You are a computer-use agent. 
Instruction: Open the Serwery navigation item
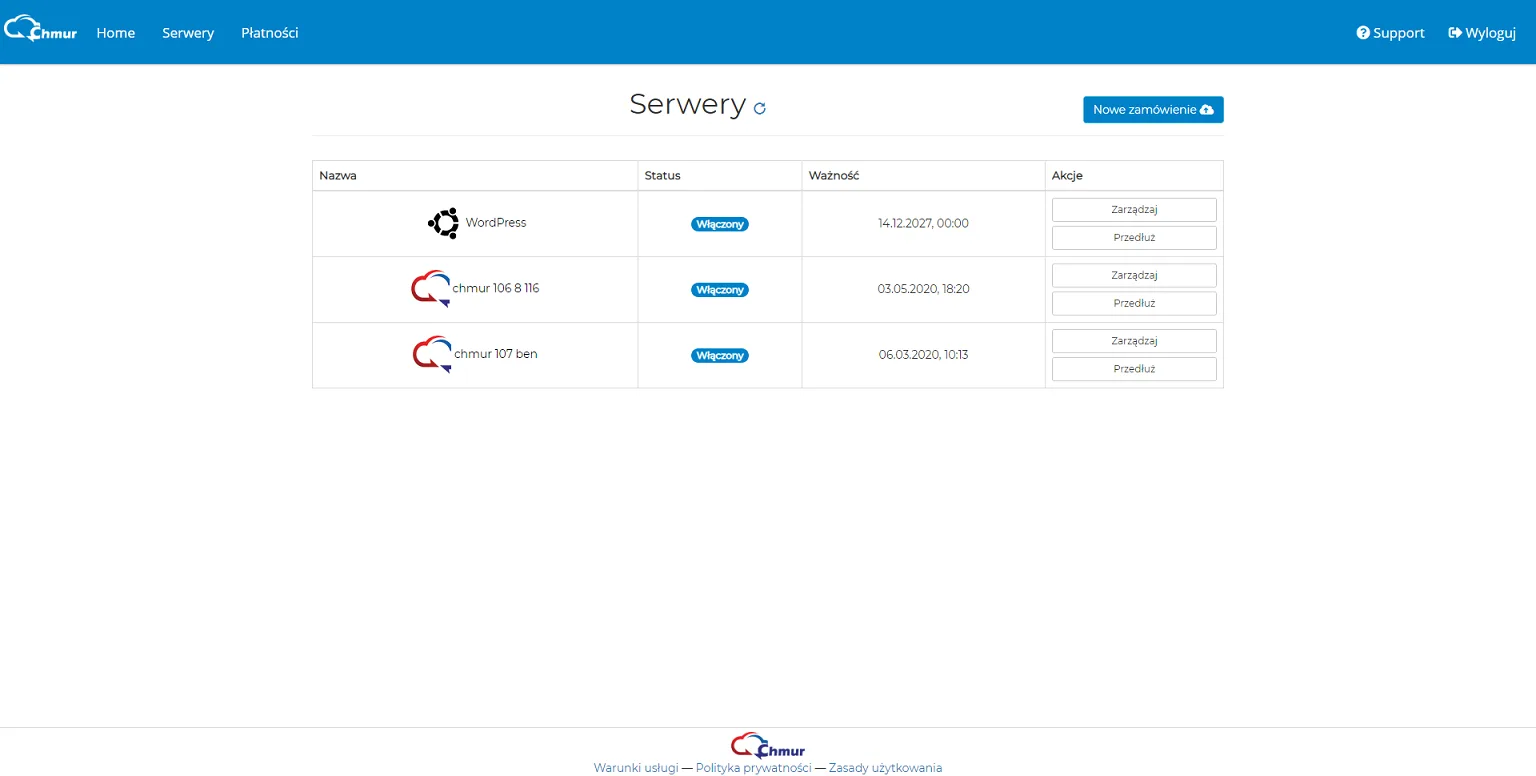[188, 33]
